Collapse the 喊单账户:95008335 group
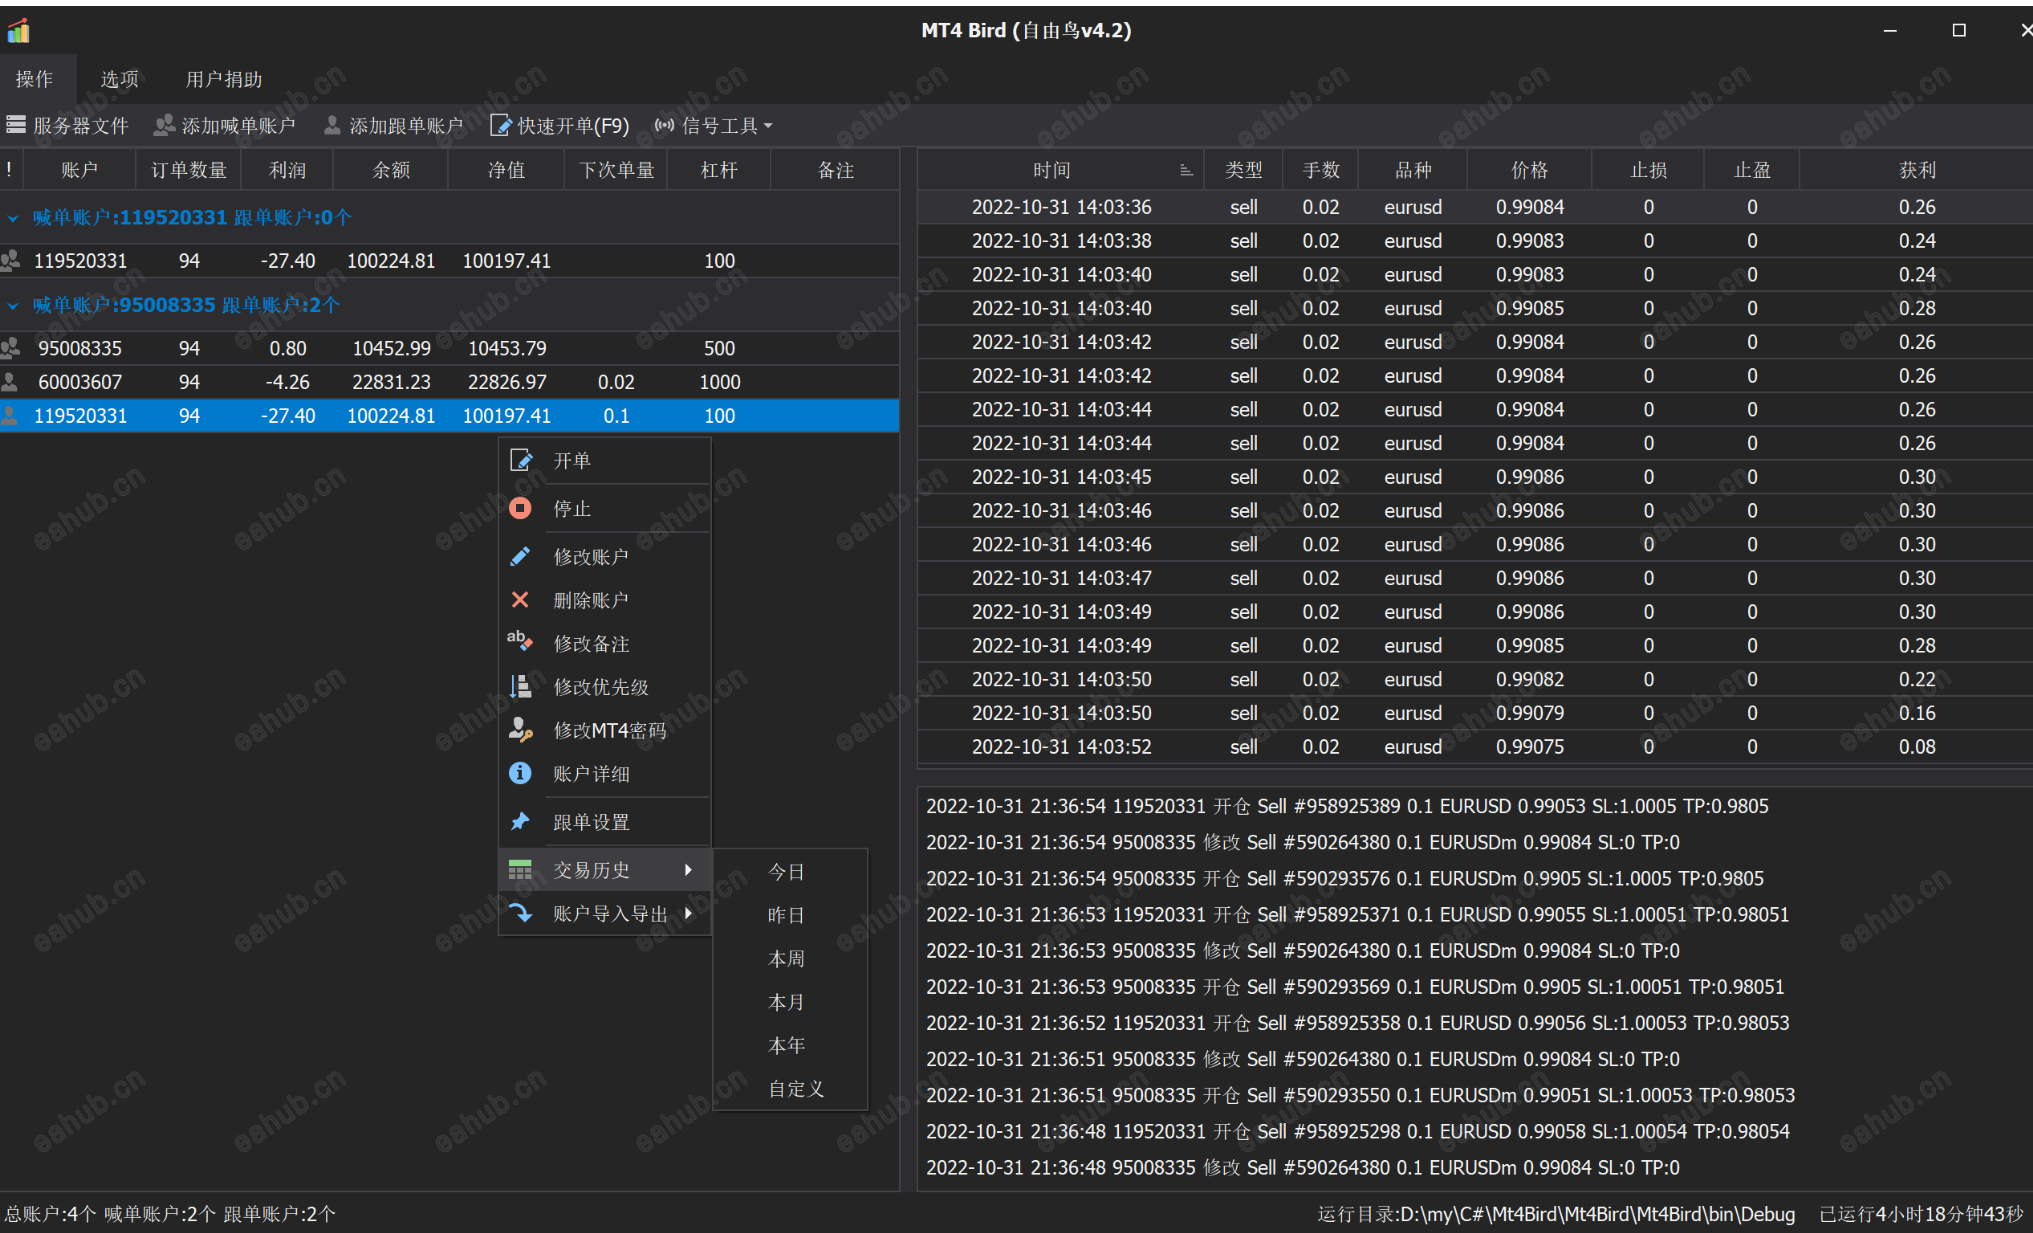This screenshot has width=2033, height=1233. (13, 306)
